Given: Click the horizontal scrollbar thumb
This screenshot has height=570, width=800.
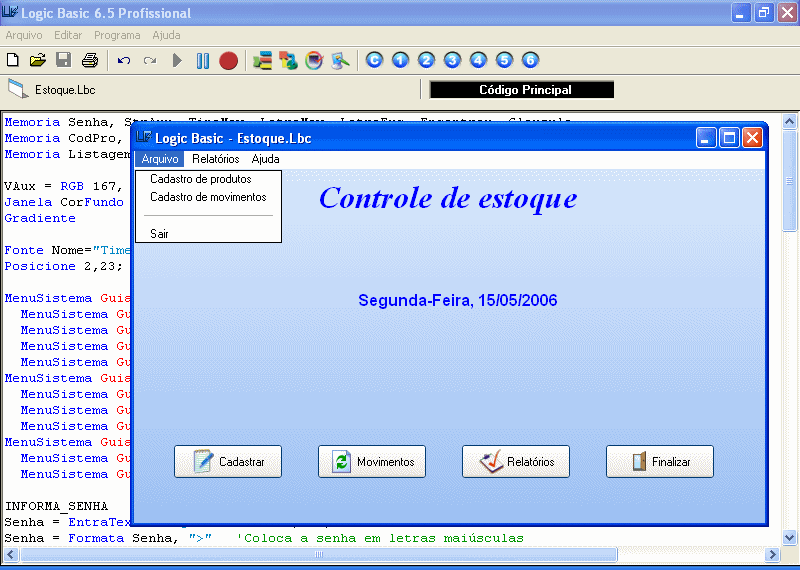Looking at the screenshot, I should (319, 554).
